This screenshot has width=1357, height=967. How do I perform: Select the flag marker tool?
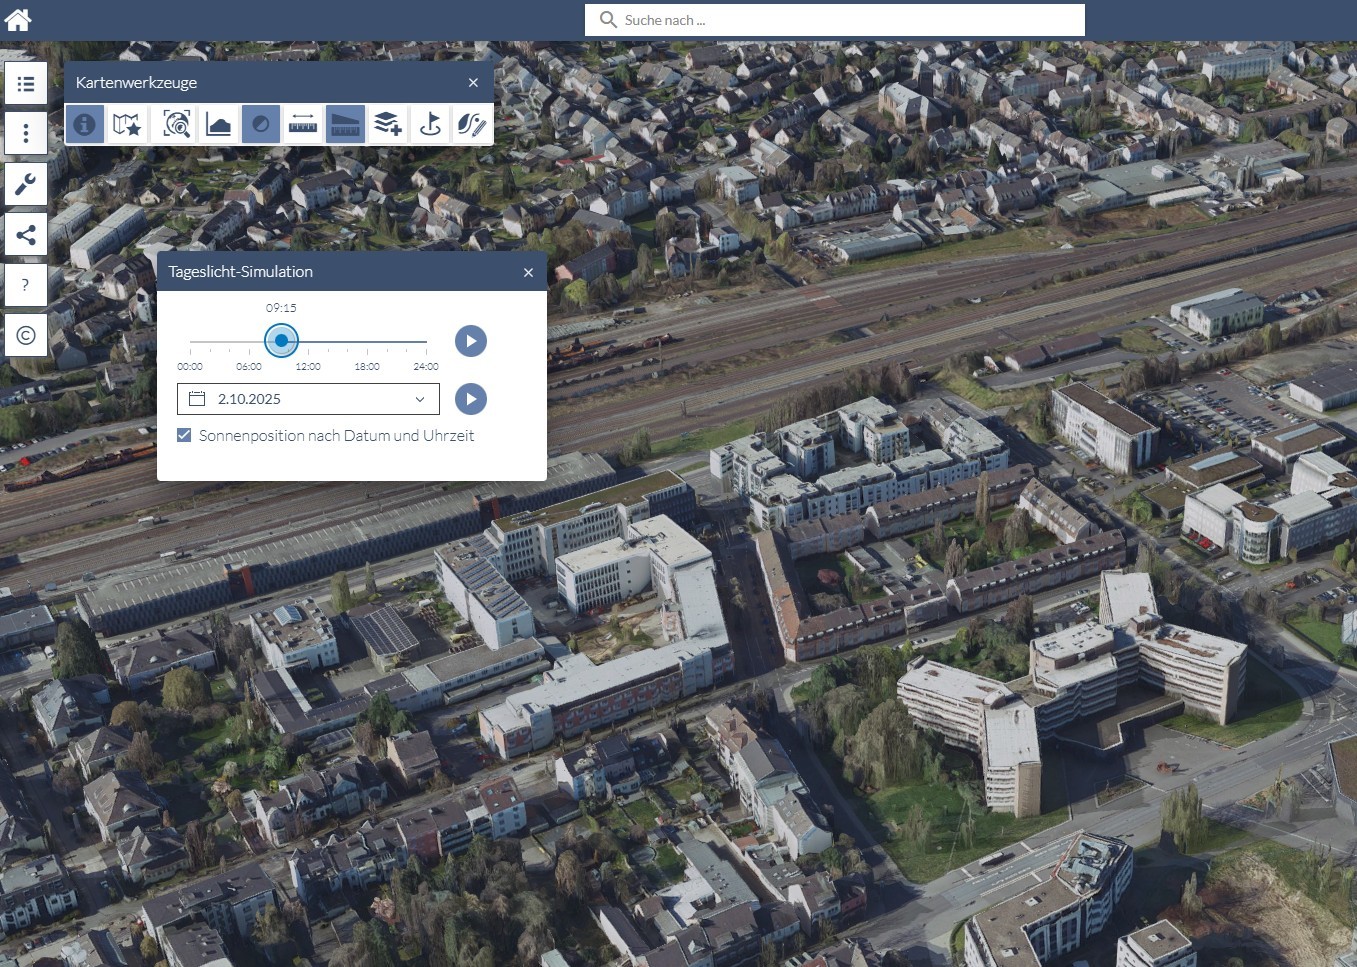point(429,124)
